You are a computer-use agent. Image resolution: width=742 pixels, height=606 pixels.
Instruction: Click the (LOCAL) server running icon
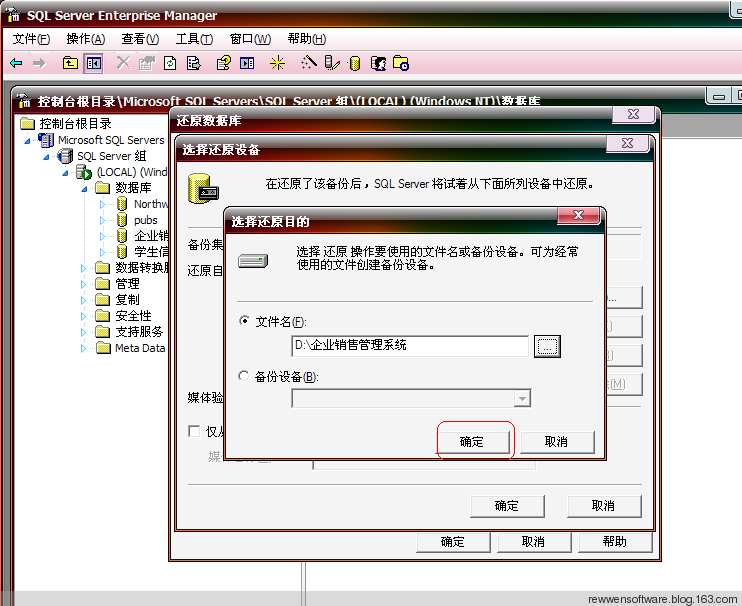84,172
